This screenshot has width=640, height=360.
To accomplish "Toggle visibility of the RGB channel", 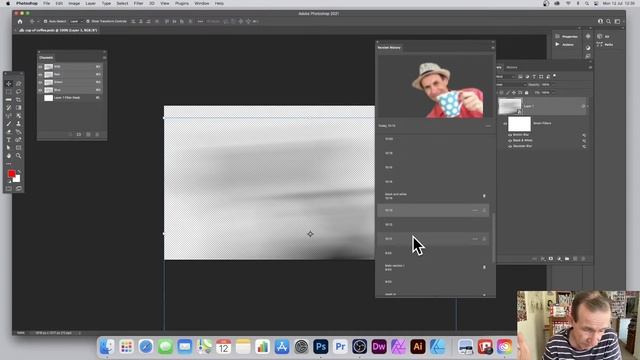I will tap(40, 67).
